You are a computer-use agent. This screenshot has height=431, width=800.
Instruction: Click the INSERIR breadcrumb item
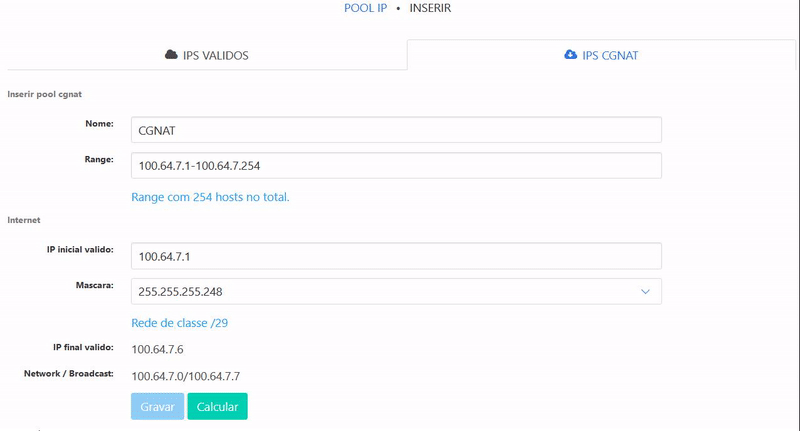(x=432, y=8)
